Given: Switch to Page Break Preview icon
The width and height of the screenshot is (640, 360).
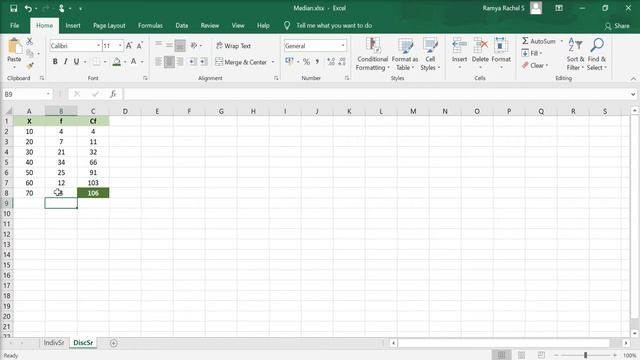Looking at the screenshot, I should (541, 355).
